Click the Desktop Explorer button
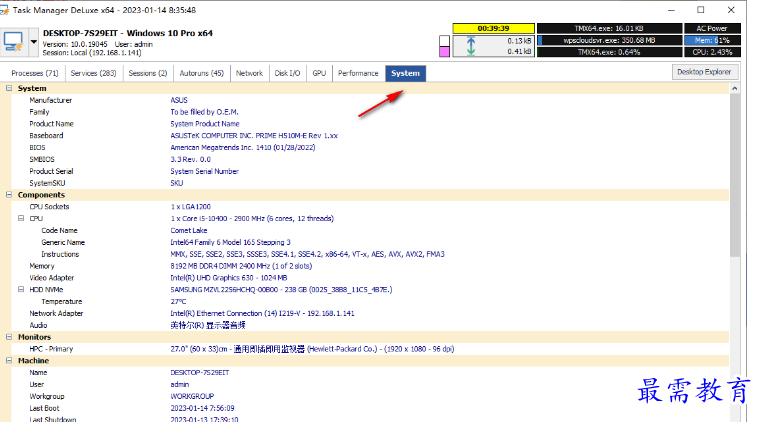 pos(704,72)
